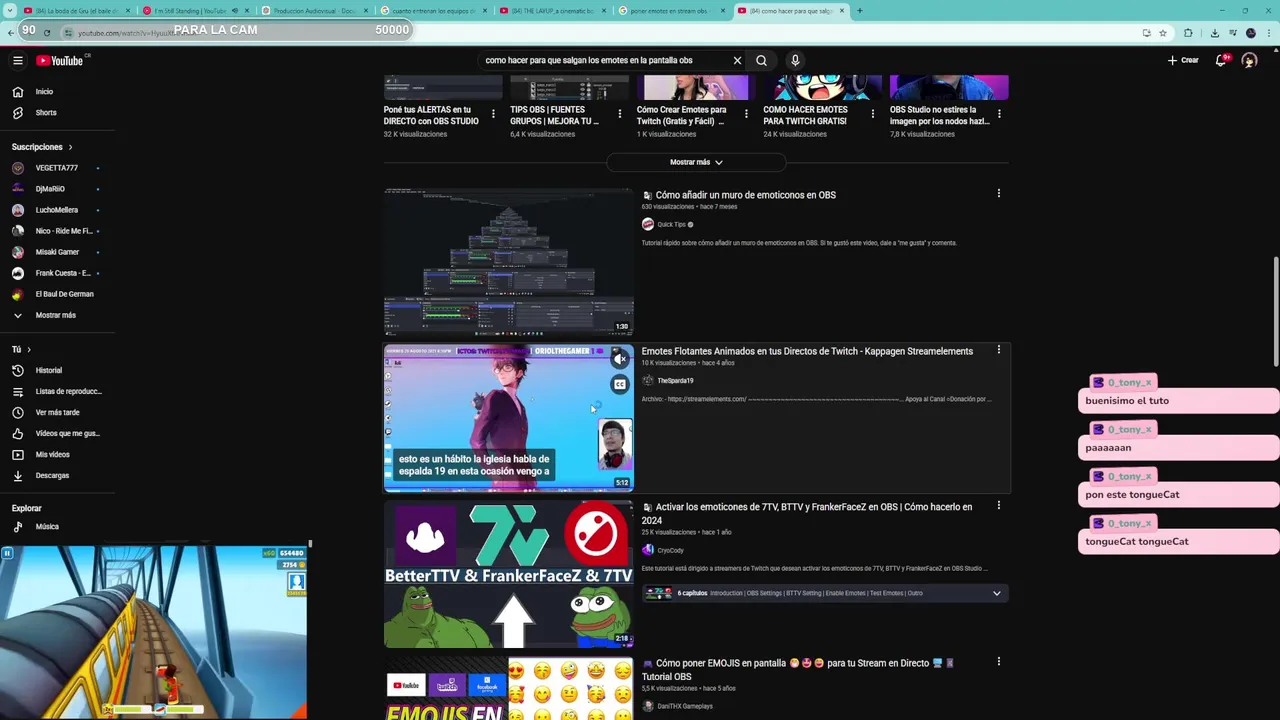Open options for Activar los emoticones video

998,505
